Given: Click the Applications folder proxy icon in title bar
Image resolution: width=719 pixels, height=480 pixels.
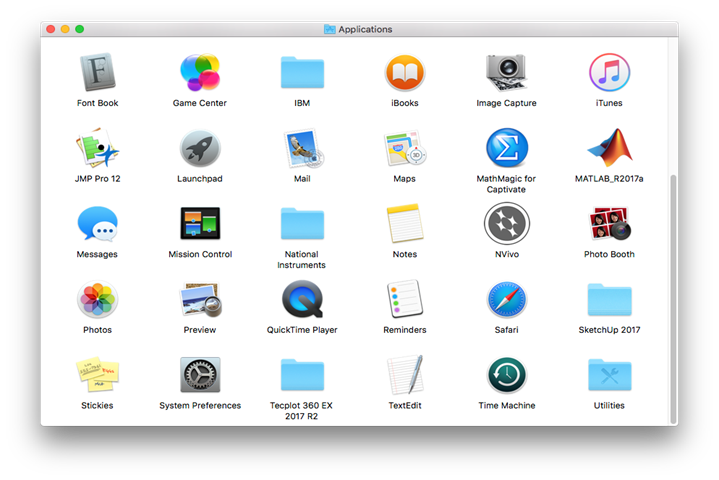Looking at the screenshot, I should point(330,29).
